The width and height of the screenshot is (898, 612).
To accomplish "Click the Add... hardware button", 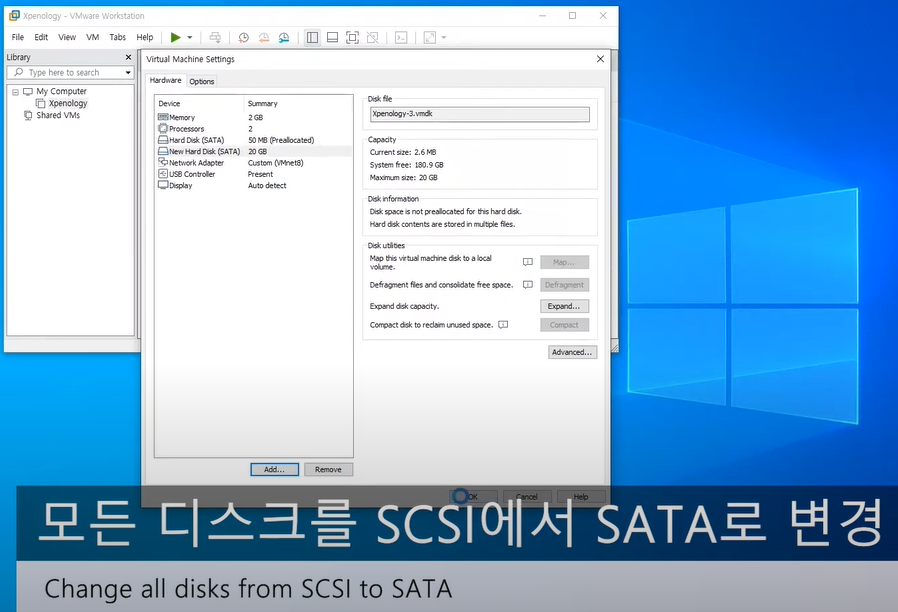I will click(274, 469).
